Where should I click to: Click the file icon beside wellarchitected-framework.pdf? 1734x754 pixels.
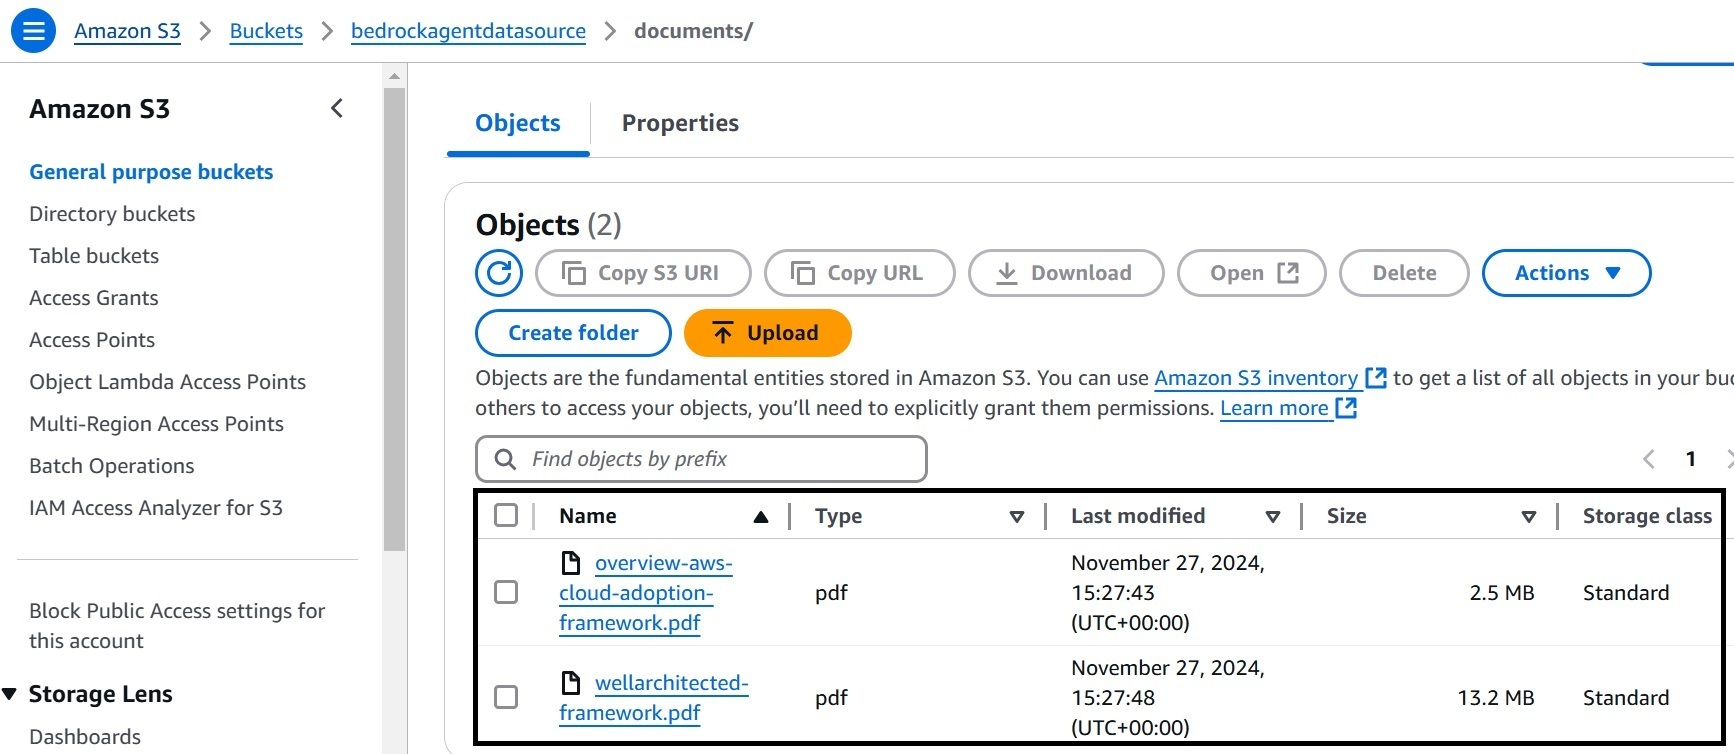571,683
